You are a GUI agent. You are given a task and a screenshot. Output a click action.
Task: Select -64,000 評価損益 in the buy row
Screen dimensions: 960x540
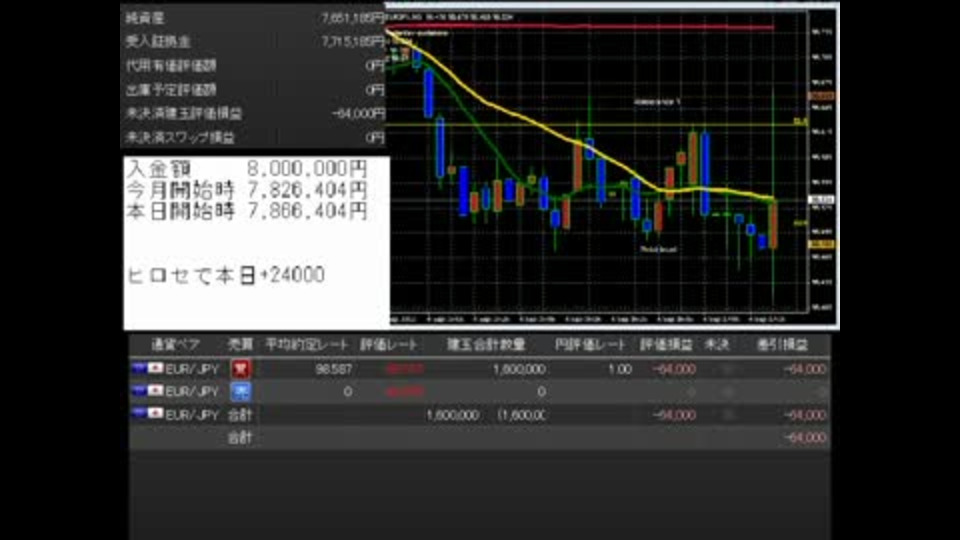tap(674, 369)
